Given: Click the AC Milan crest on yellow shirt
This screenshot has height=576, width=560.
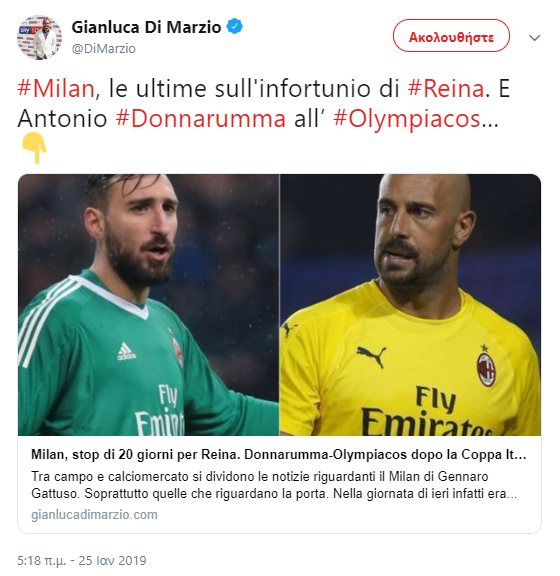Looking at the screenshot, I should 486,366.
